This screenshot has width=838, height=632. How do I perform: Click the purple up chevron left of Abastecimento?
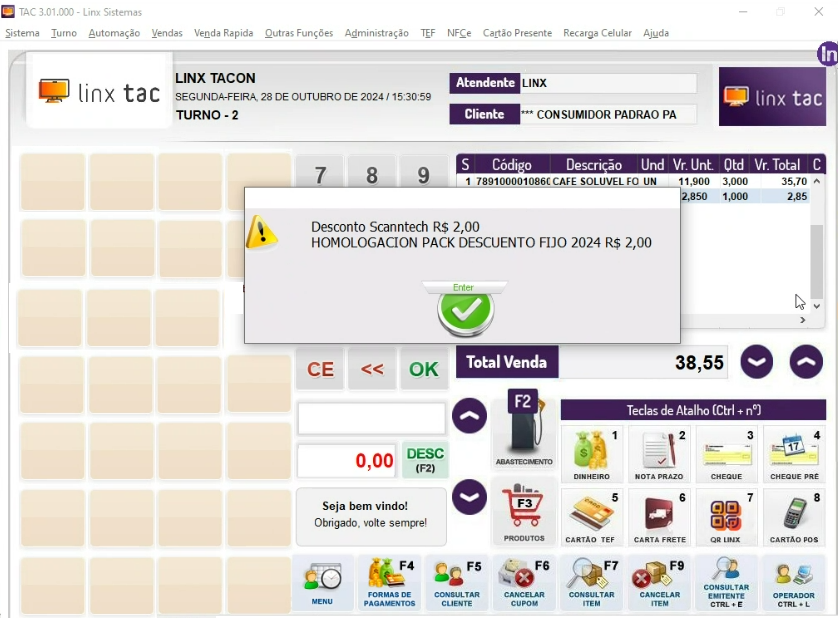(469, 415)
